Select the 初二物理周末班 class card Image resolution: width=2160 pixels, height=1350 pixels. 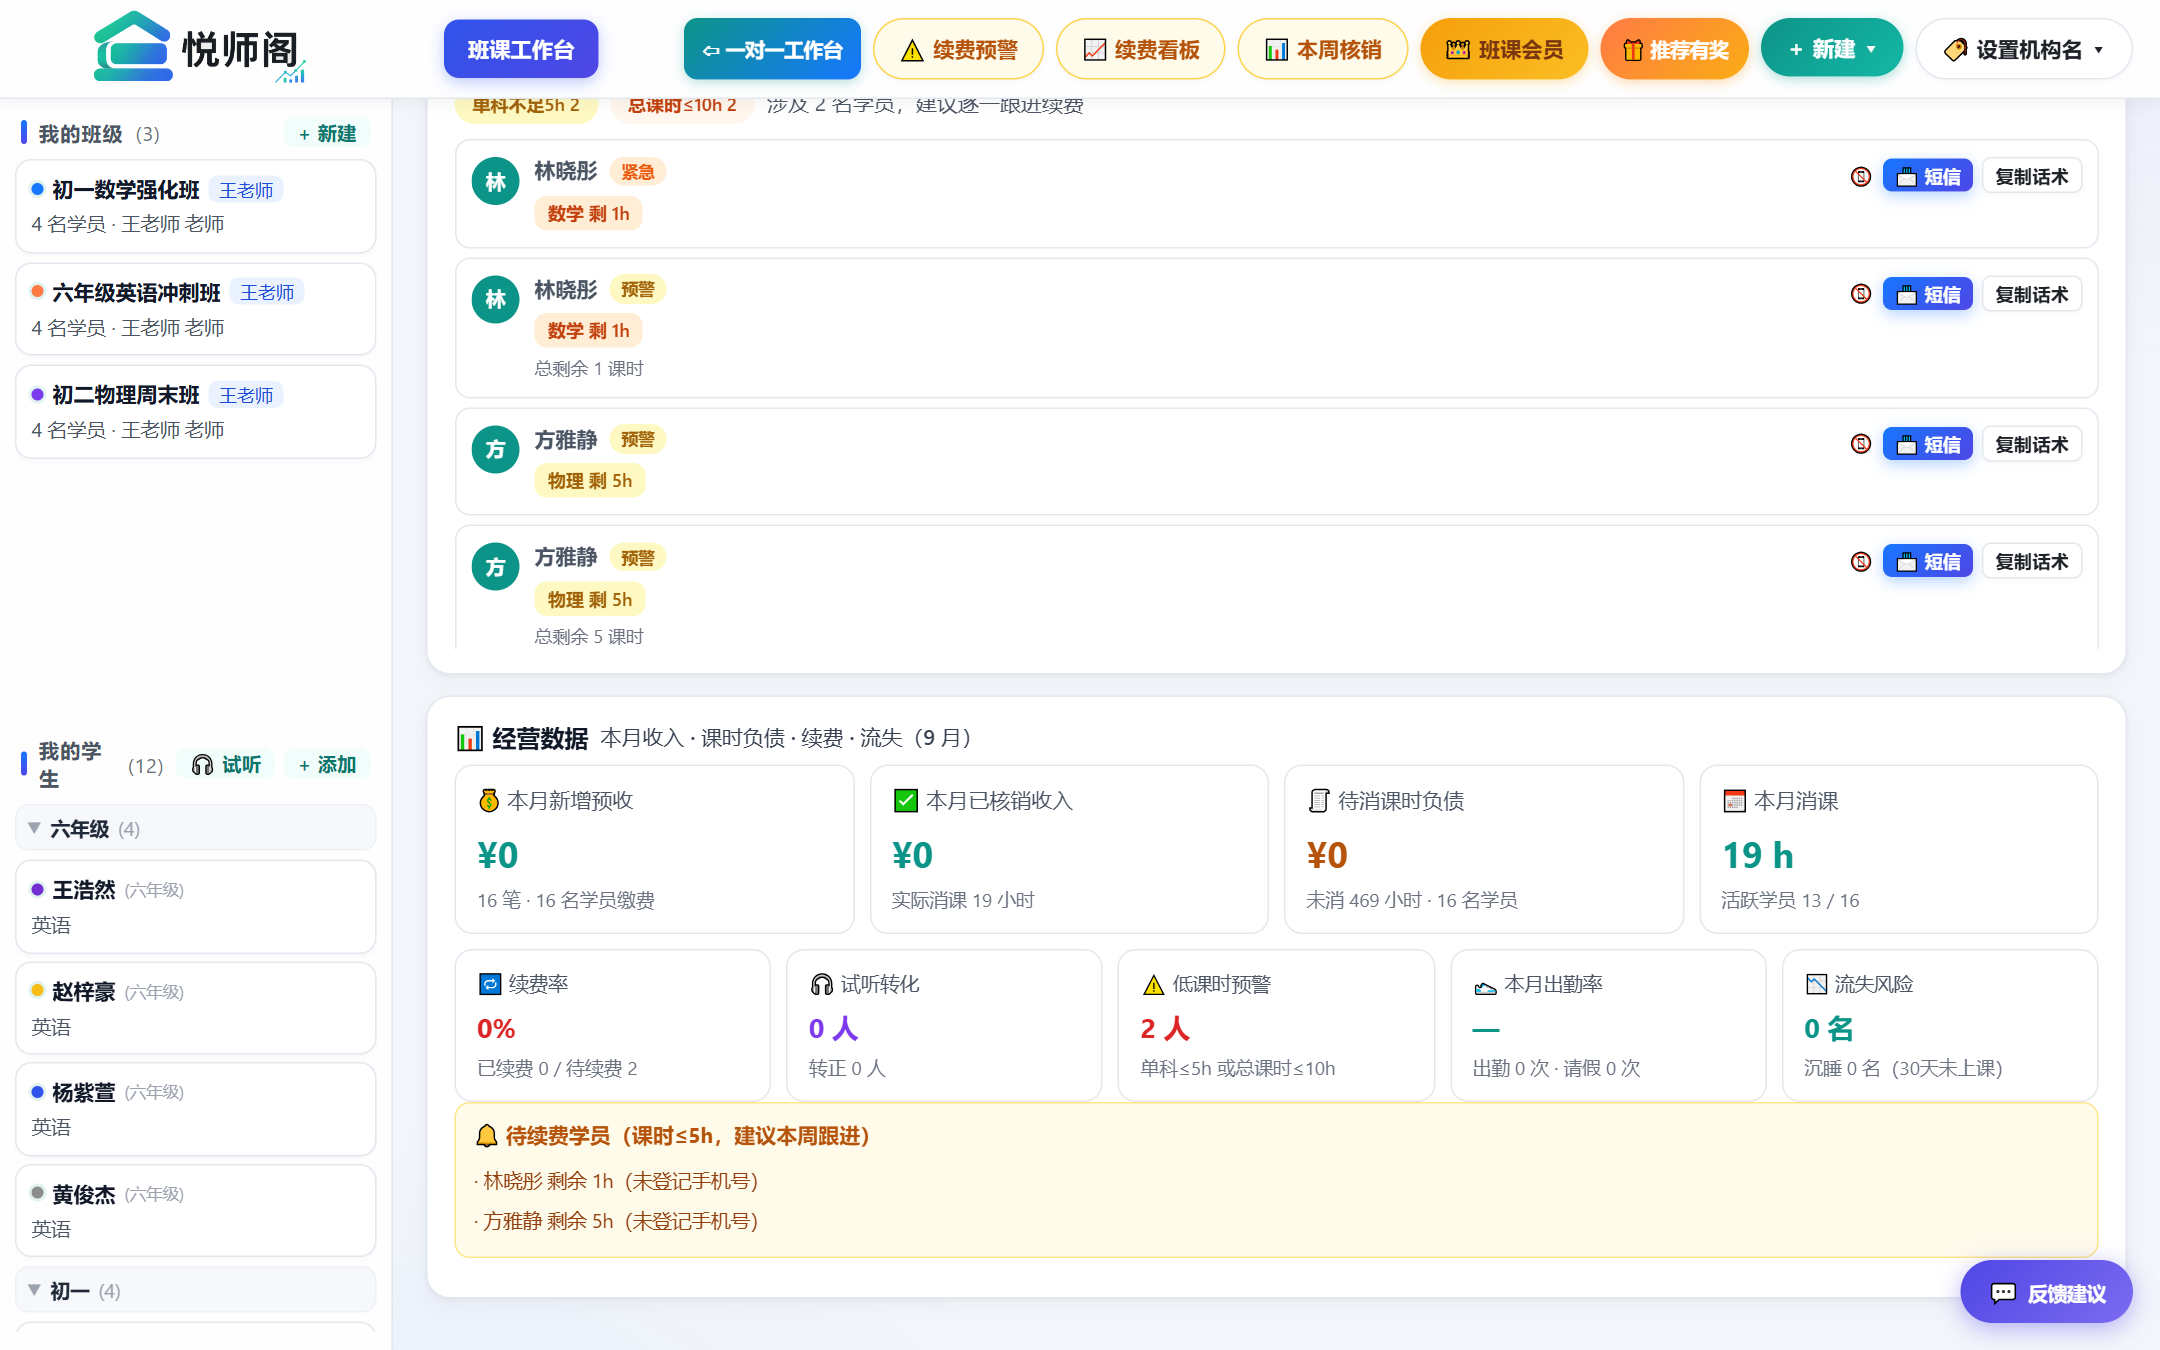pyautogui.click(x=196, y=412)
